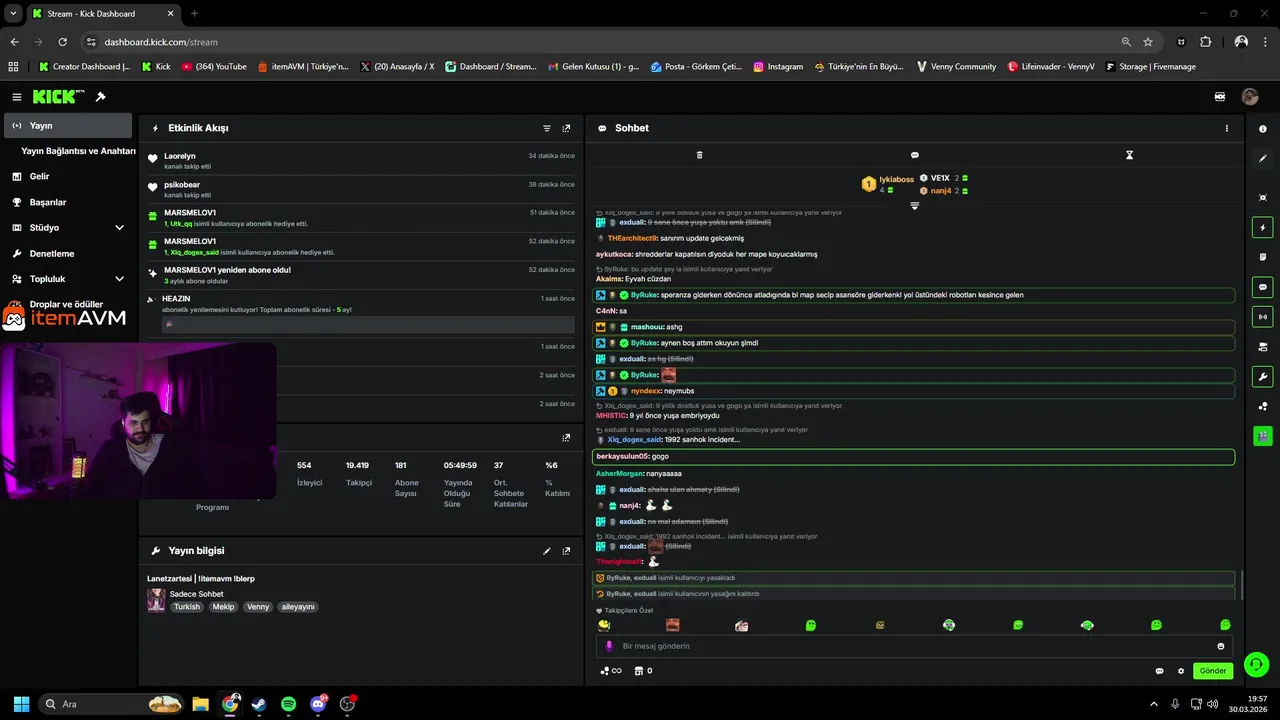Open chat settings gear beside Gönder
The height and width of the screenshot is (720, 1280).
(1181, 671)
